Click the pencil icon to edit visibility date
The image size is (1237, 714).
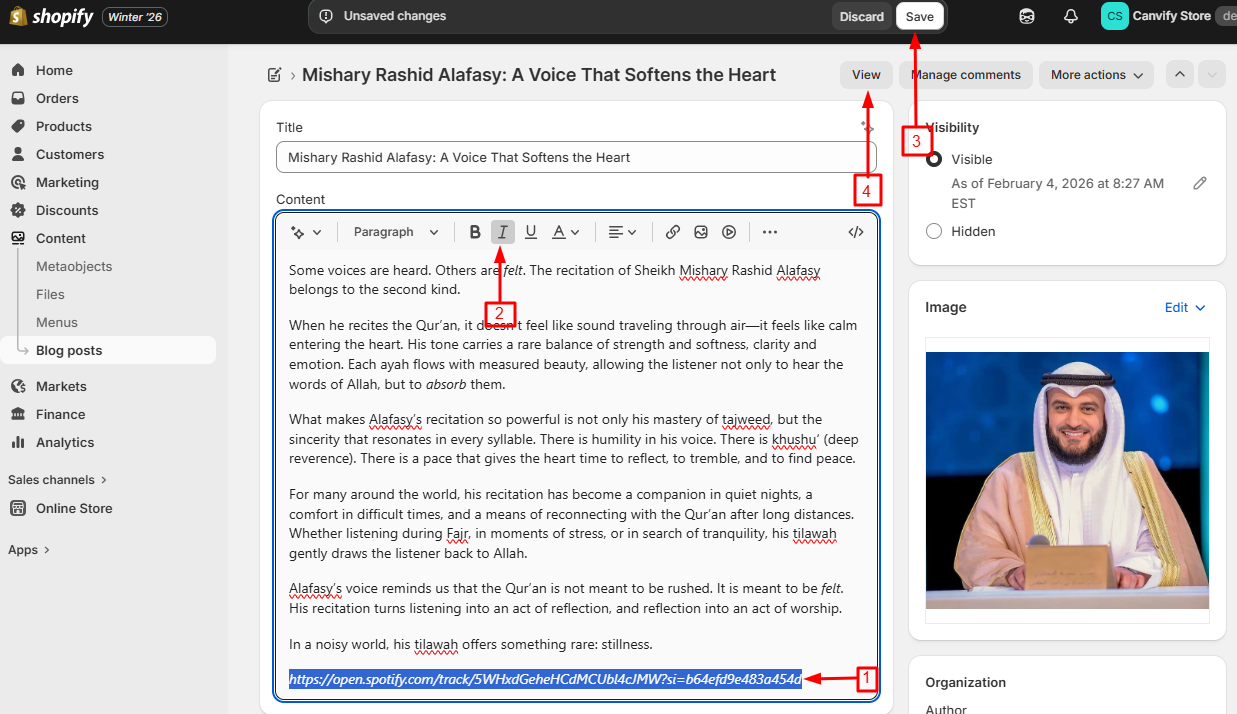point(1200,184)
